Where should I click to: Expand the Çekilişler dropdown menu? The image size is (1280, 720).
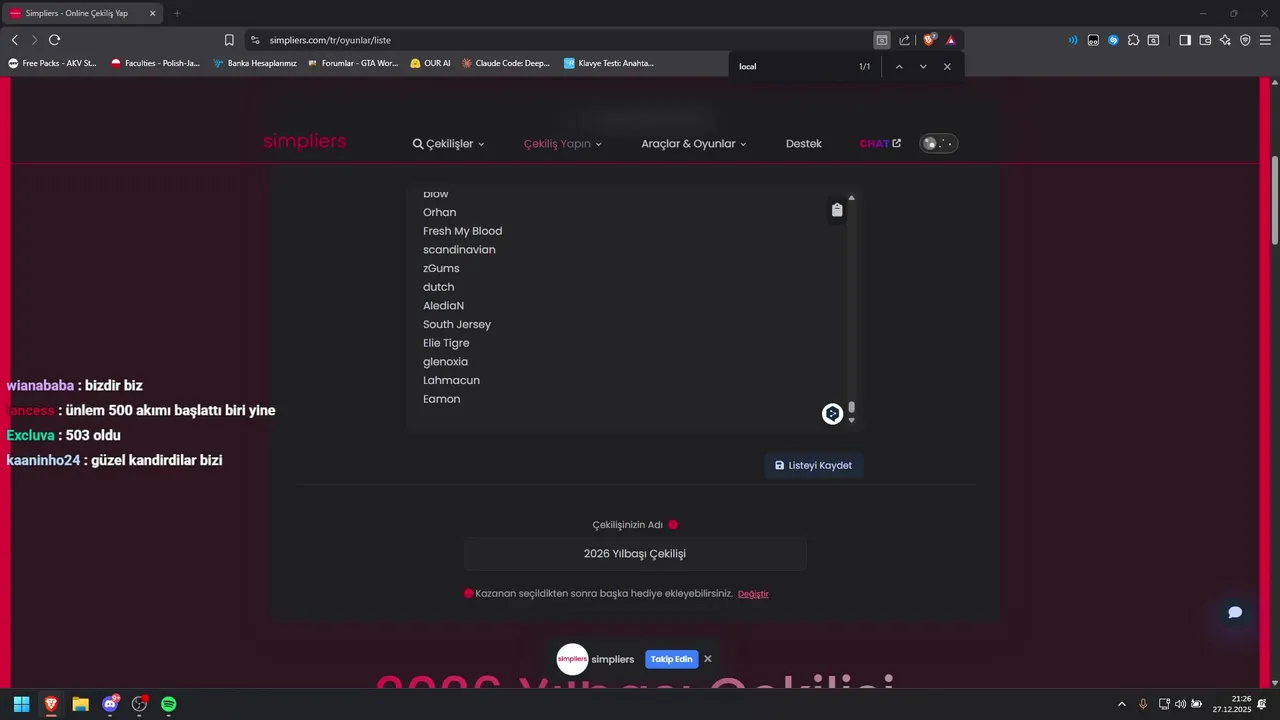pyautogui.click(x=448, y=144)
